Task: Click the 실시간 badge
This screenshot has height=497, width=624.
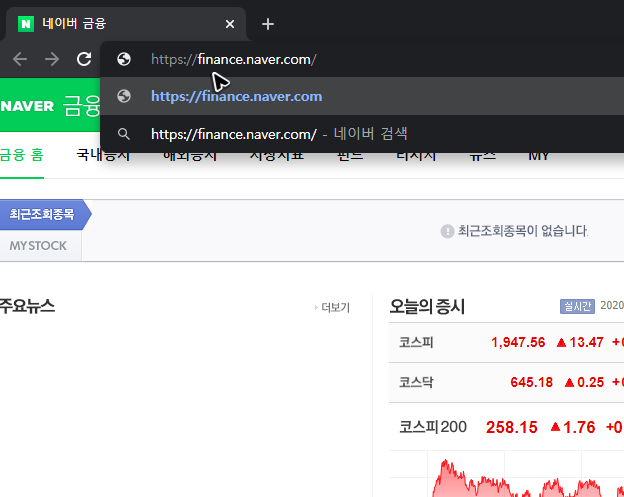Action: 577,306
